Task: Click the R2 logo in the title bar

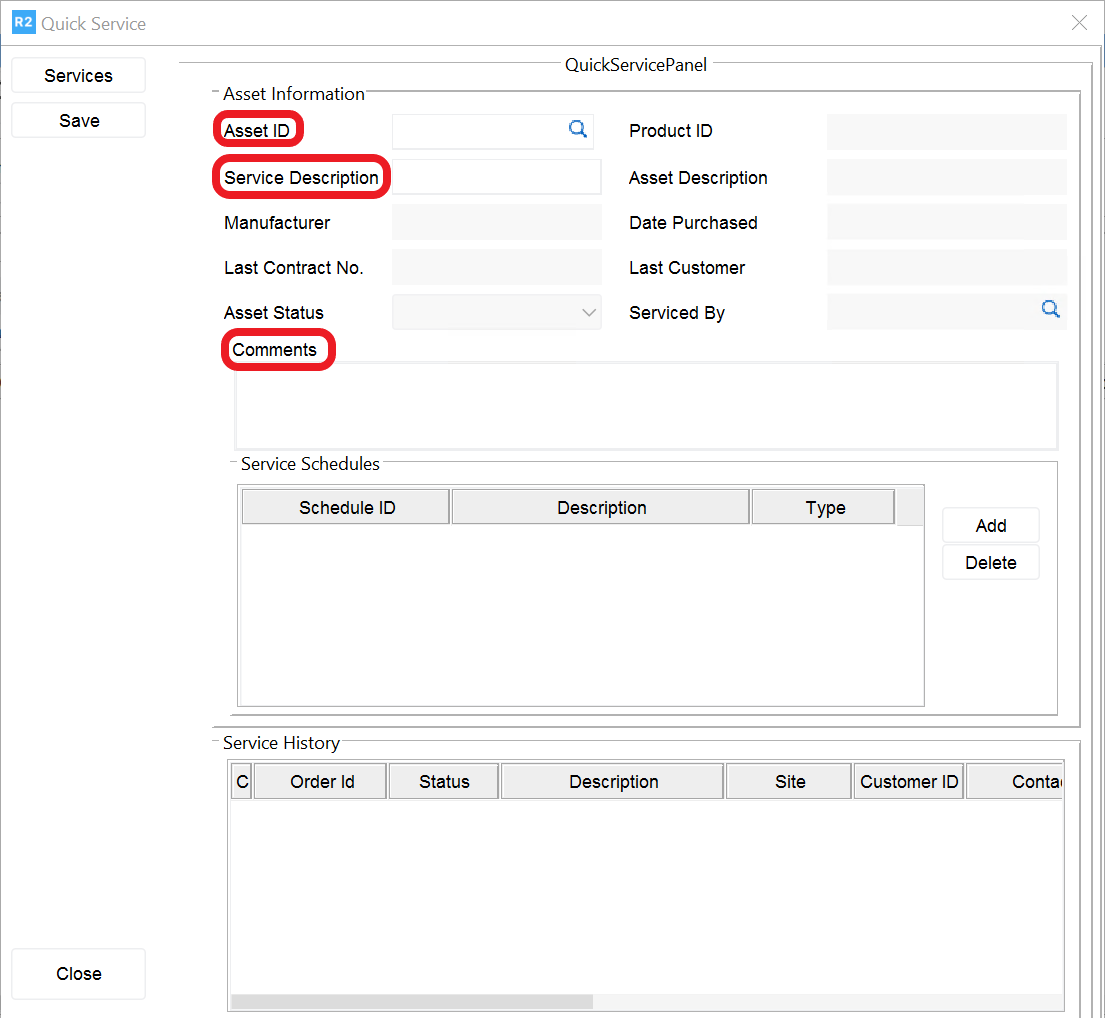Action: click(x=23, y=22)
